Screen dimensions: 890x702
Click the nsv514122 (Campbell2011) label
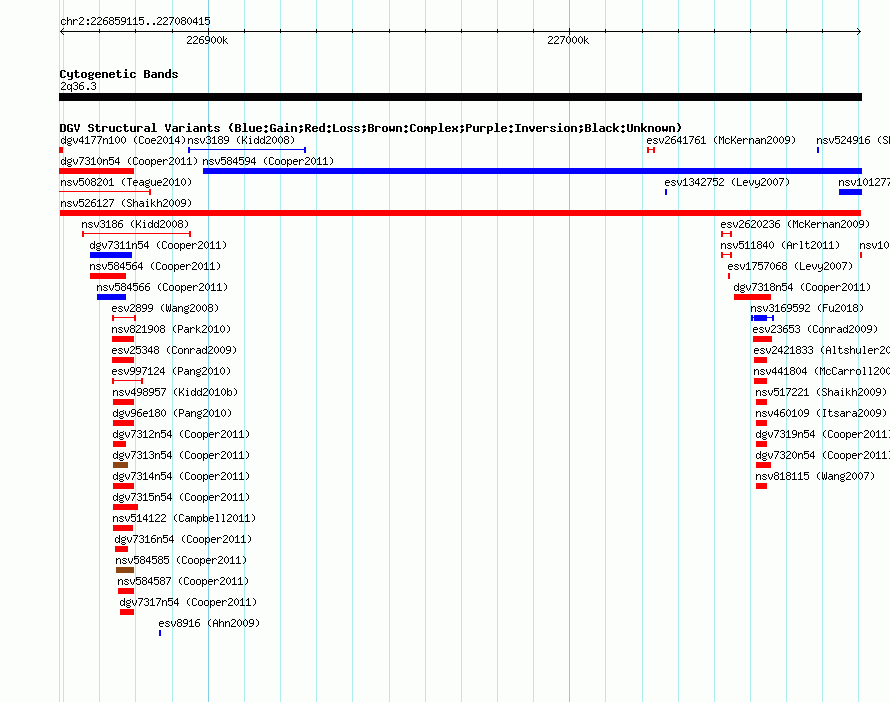184,518
